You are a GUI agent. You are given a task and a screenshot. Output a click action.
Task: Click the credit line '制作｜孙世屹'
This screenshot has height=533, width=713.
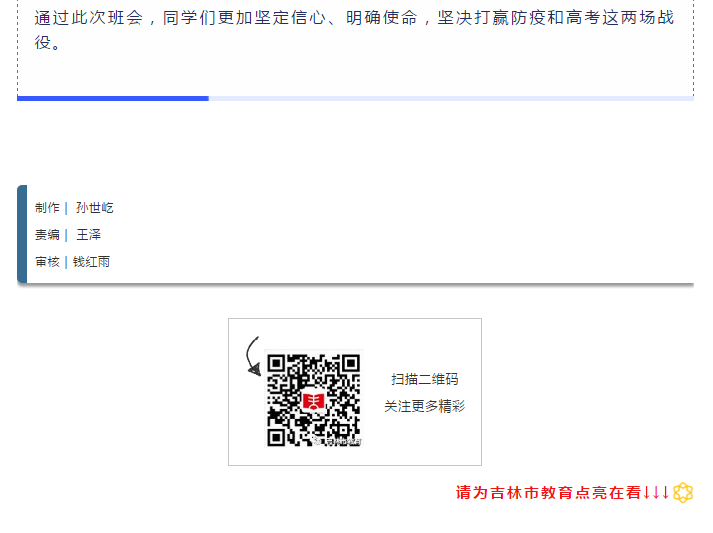[x=74, y=208]
